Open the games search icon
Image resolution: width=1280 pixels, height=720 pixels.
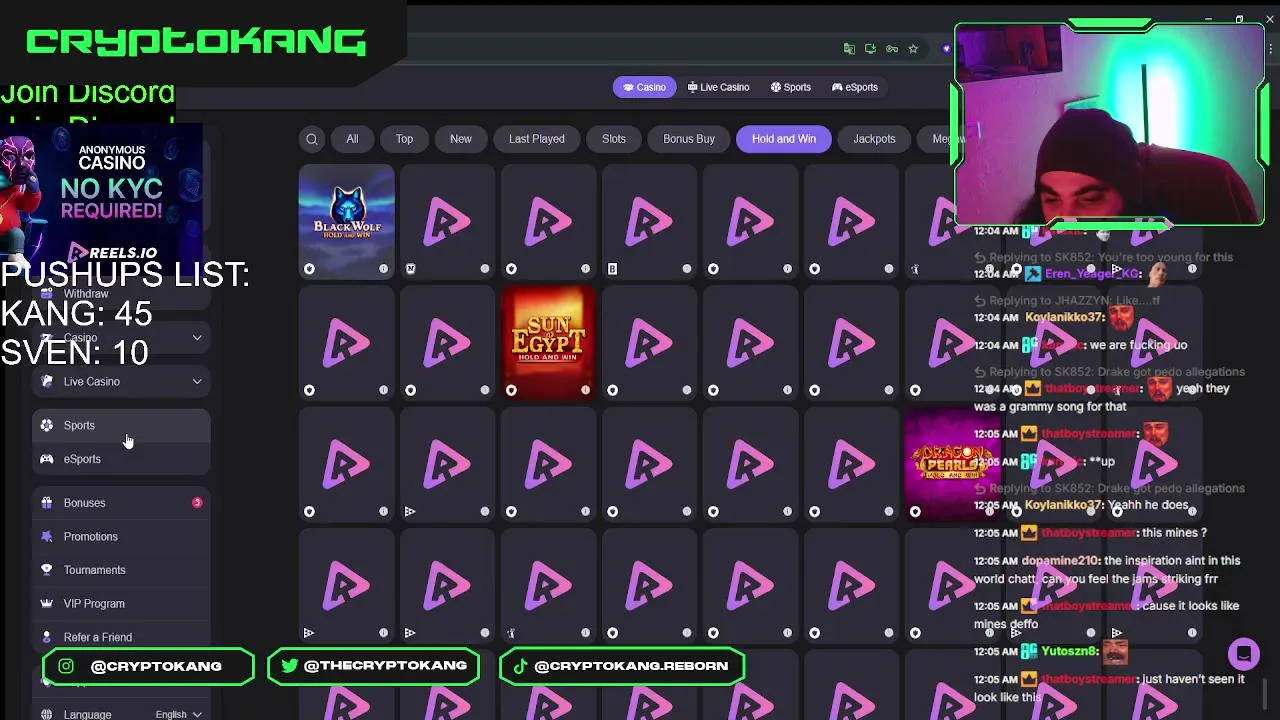click(x=312, y=139)
